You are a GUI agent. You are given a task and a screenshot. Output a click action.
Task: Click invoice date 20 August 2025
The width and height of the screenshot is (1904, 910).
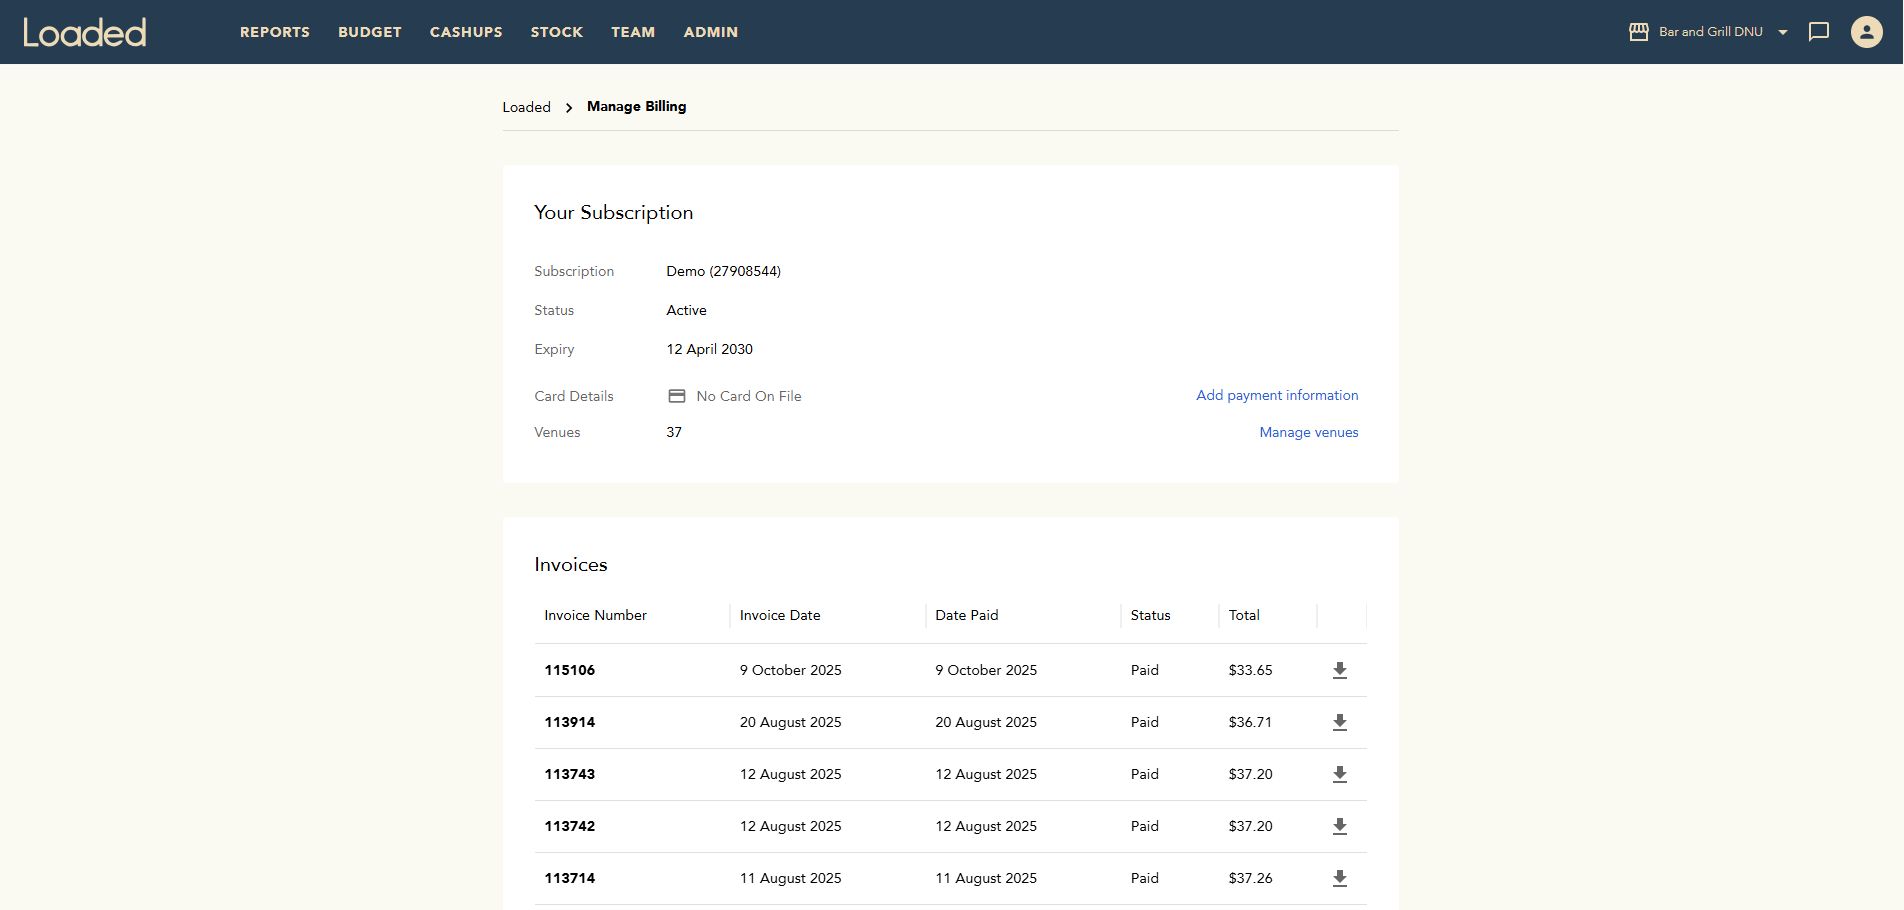click(790, 722)
